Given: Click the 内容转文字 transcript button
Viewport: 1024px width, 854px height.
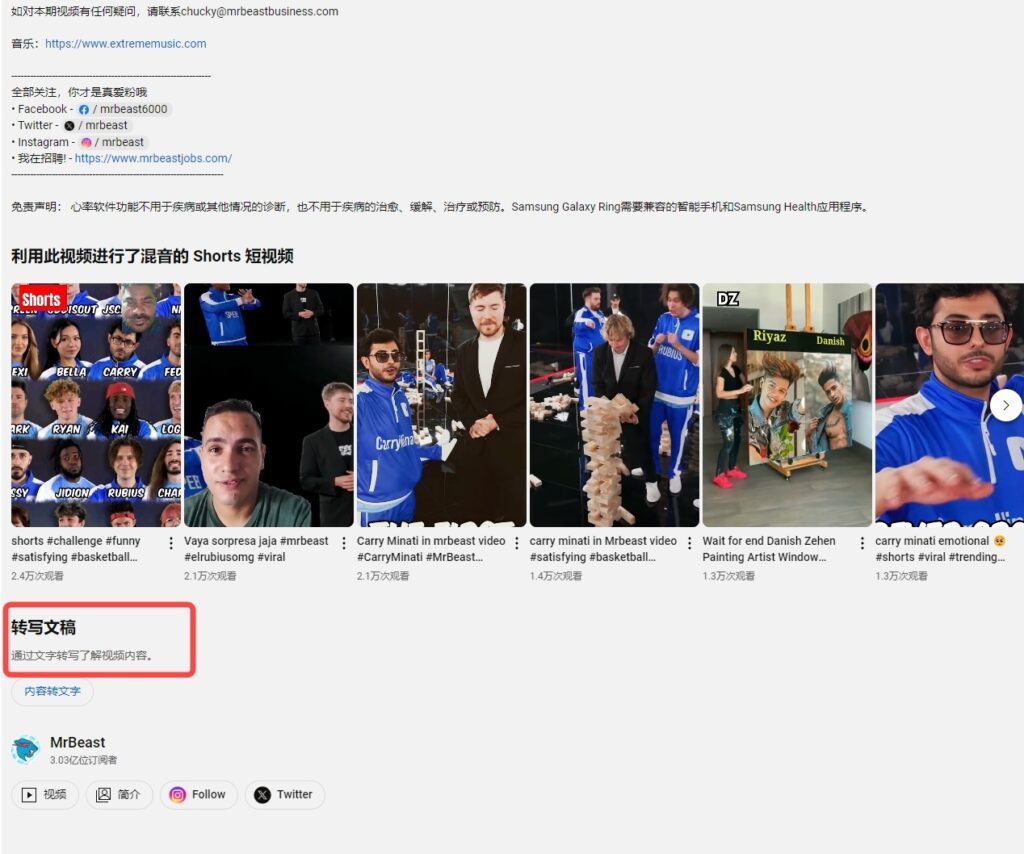Looking at the screenshot, I should click(x=52, y=691).
